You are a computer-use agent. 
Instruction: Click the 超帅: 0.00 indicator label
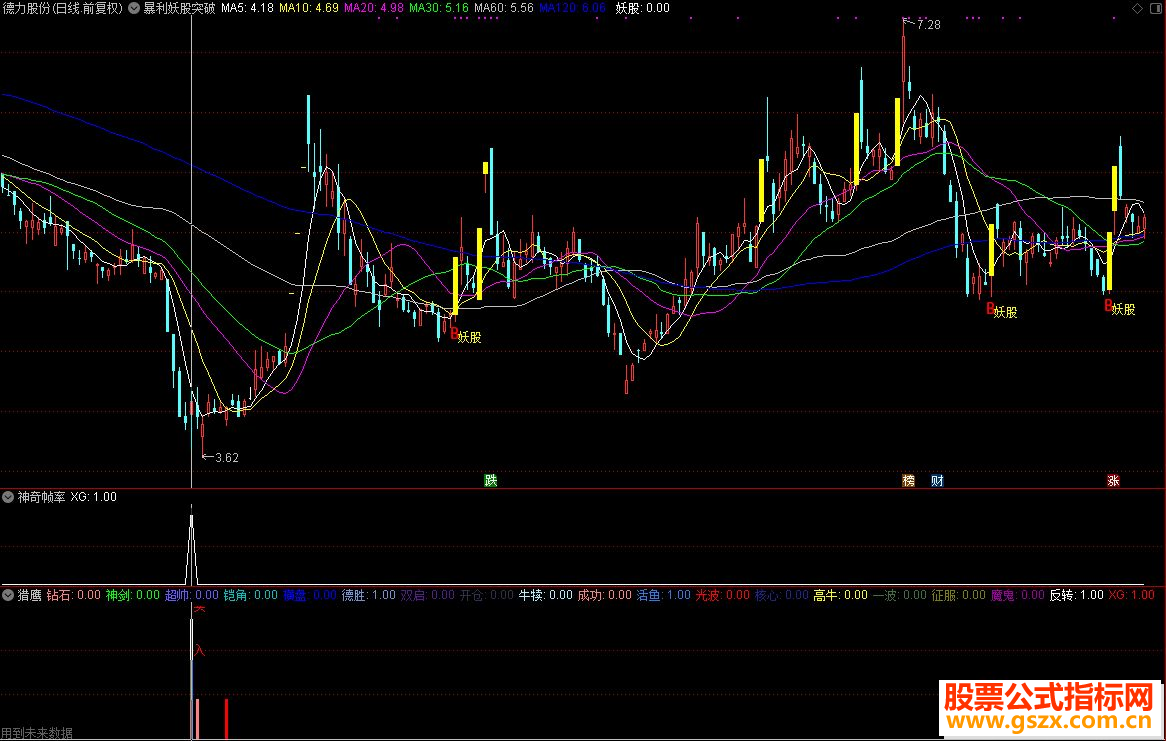[192, 595]
